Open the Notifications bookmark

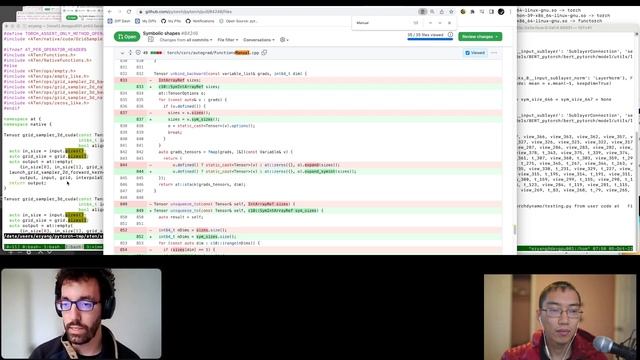[200, 21]
